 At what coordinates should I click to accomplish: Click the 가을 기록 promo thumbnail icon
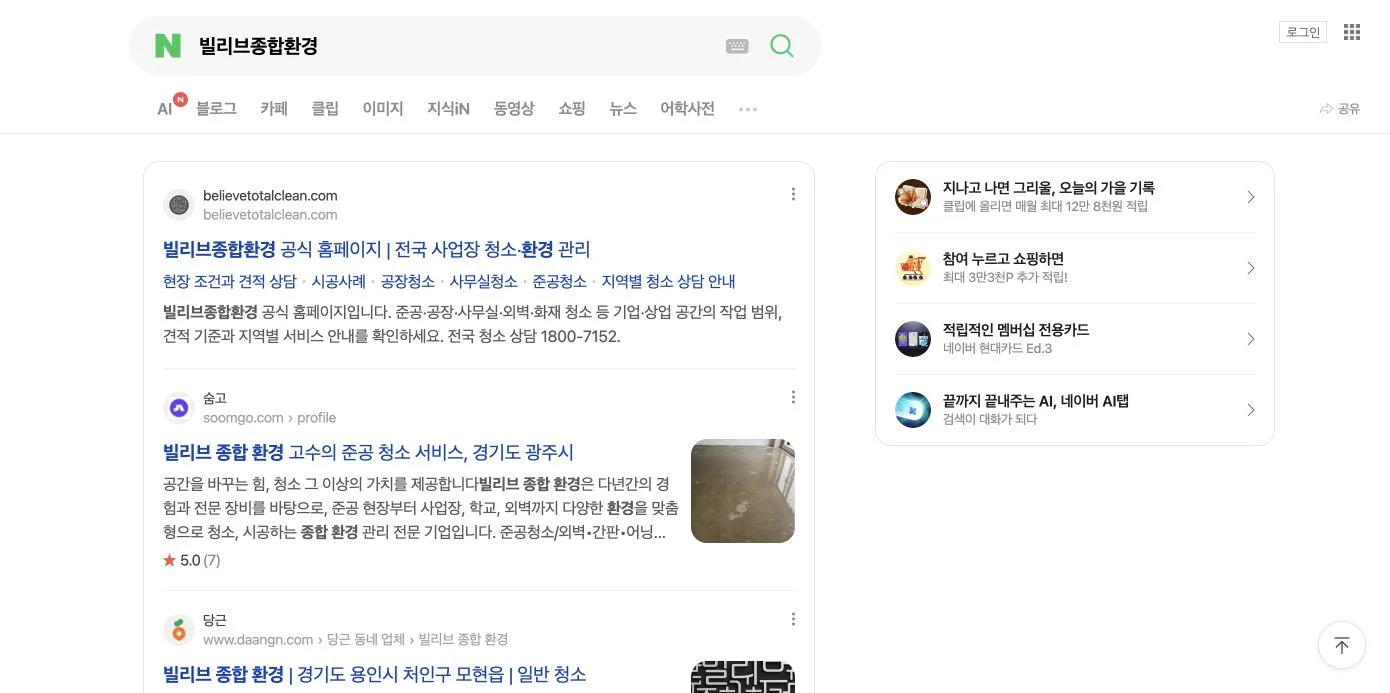click(913, 197)
